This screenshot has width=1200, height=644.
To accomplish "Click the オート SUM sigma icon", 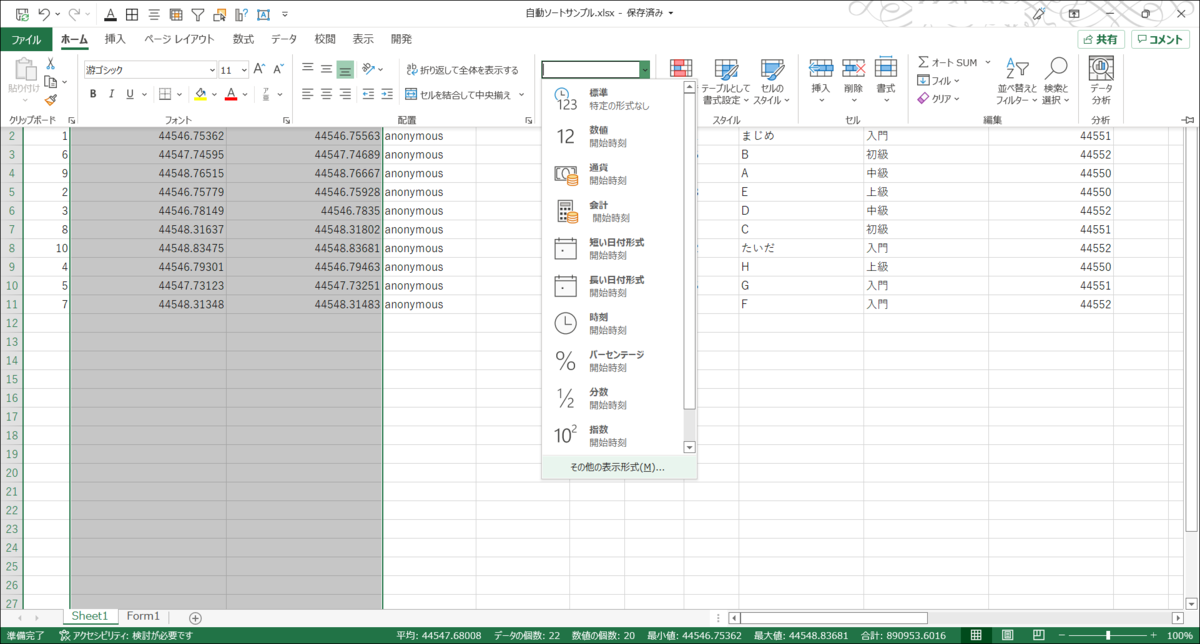I will coord(924,62).
